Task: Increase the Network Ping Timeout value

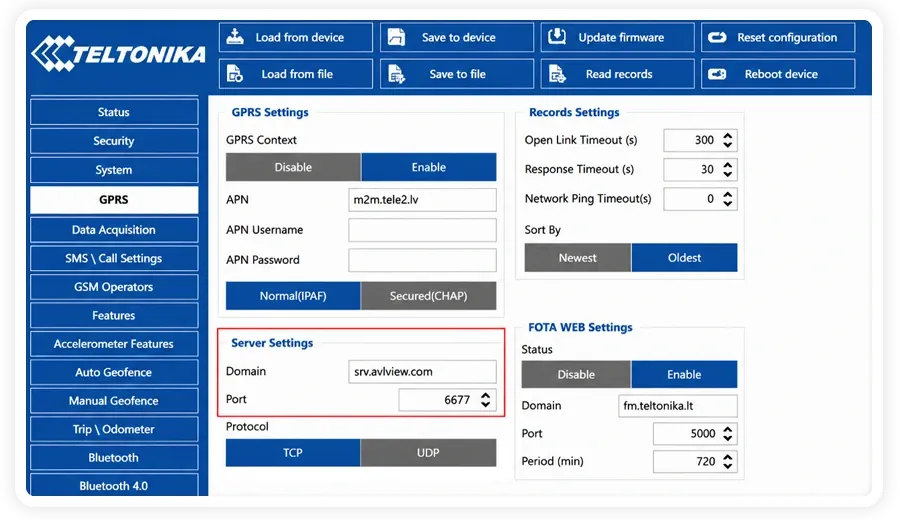Action: (728, 194)
